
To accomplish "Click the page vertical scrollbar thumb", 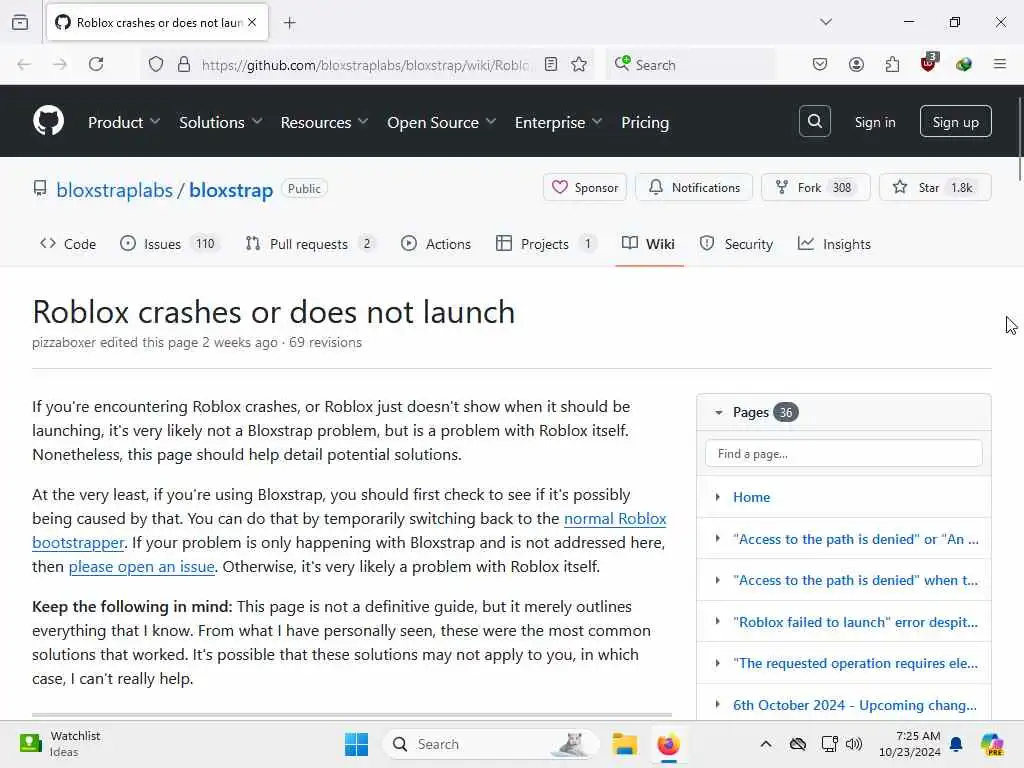I will point(1019,138).
